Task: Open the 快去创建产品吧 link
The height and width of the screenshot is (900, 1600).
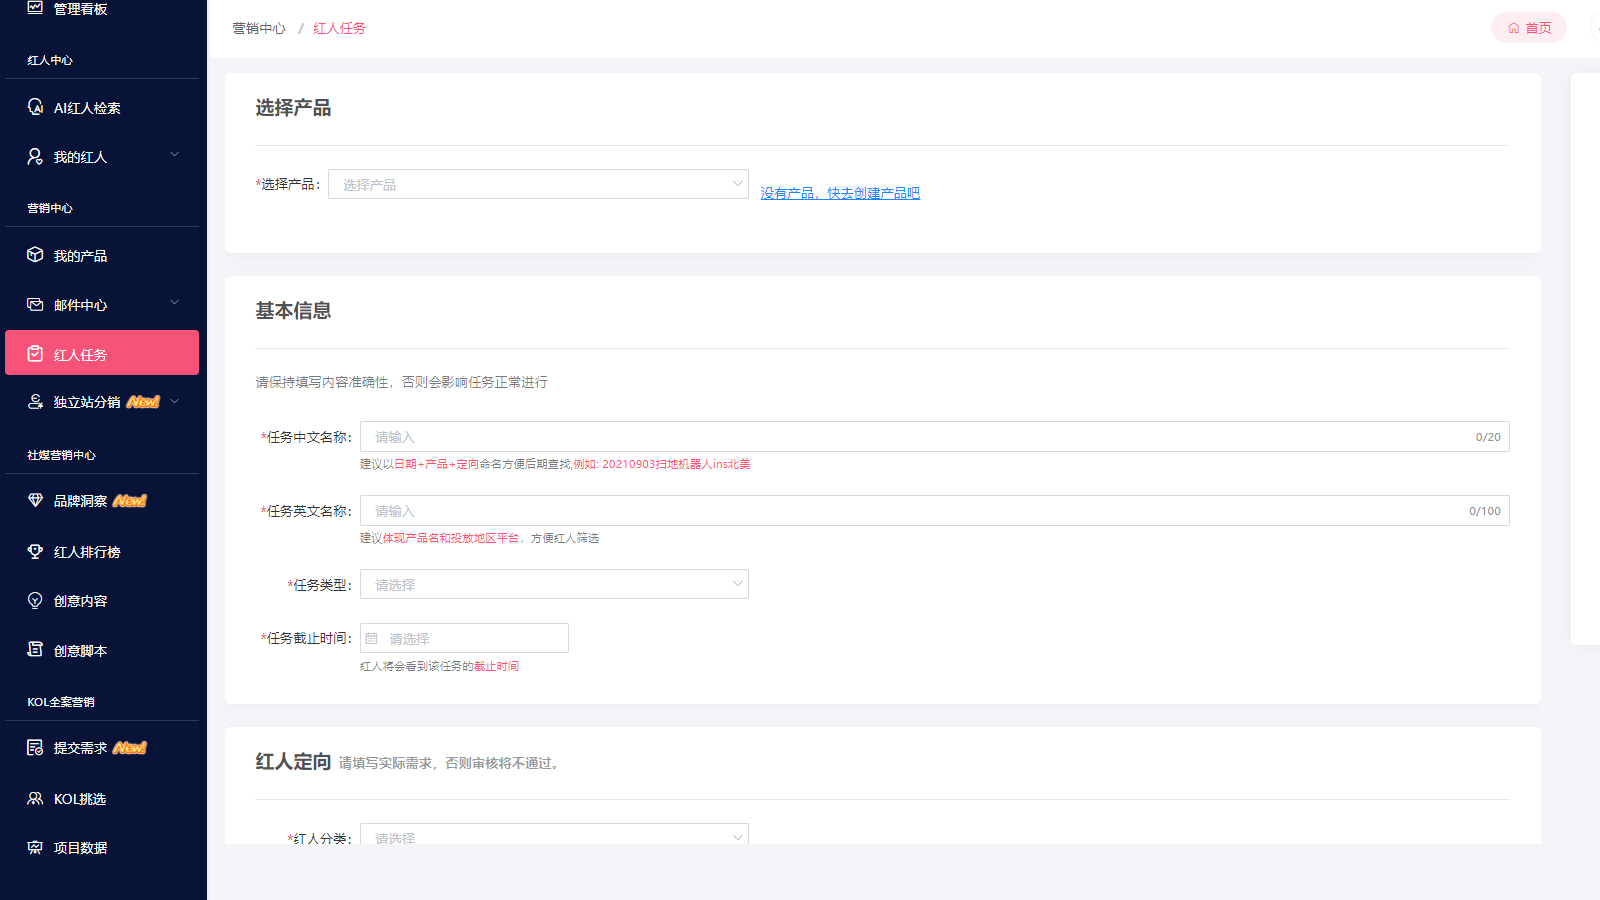Action: coord(838,192)
